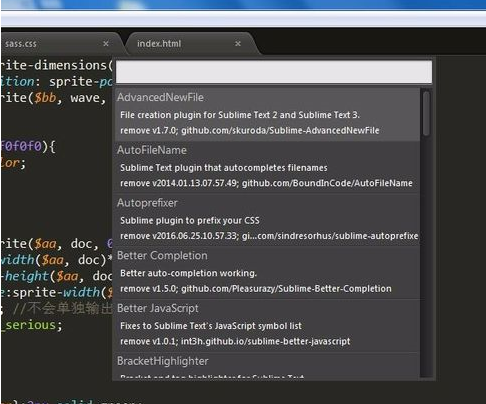Click AdvancedNewFile github.com/skuroda URL line
The height and width of the screenshot is (404, 486).
click(x=250, y=131)
